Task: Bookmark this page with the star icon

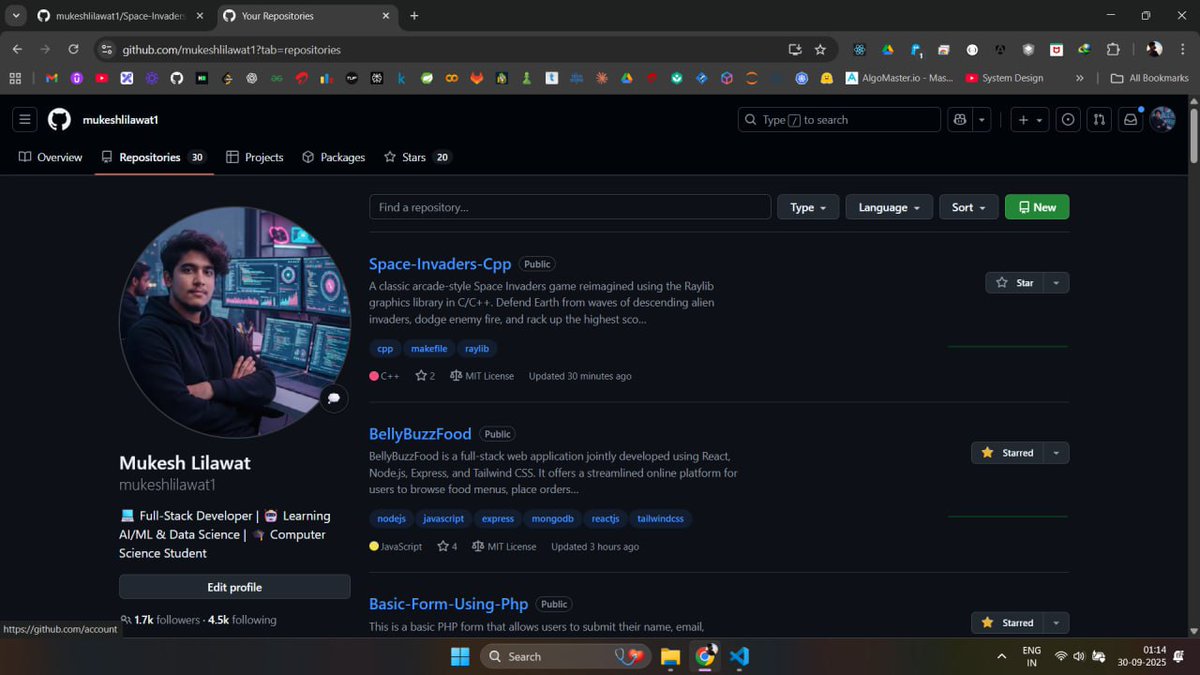Action: [x=820, y=49]
